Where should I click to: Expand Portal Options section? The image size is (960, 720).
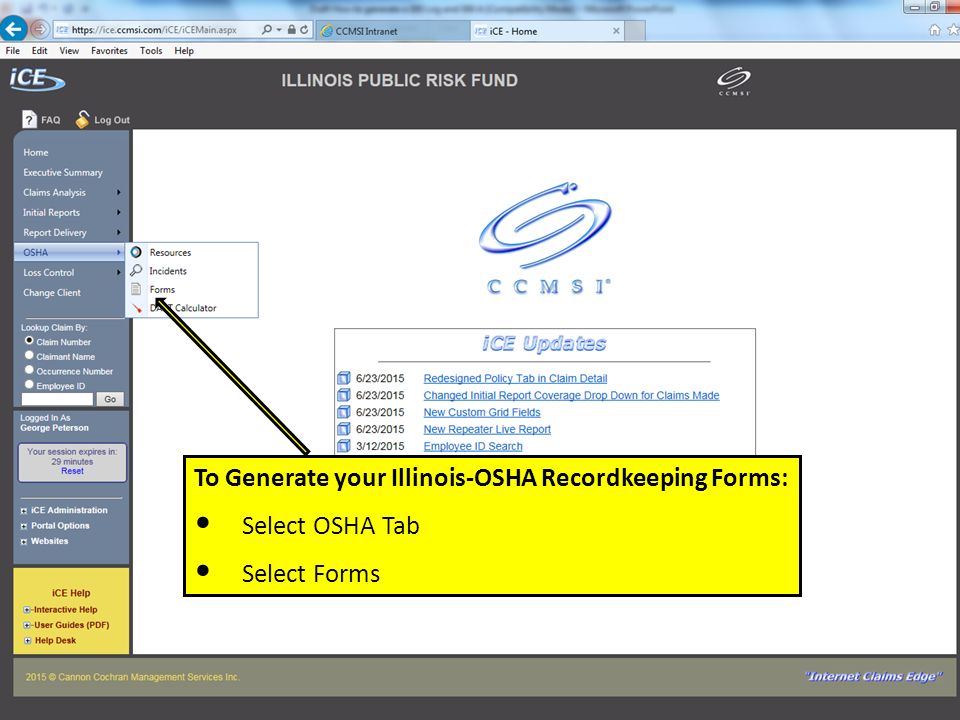click(24, 526)
